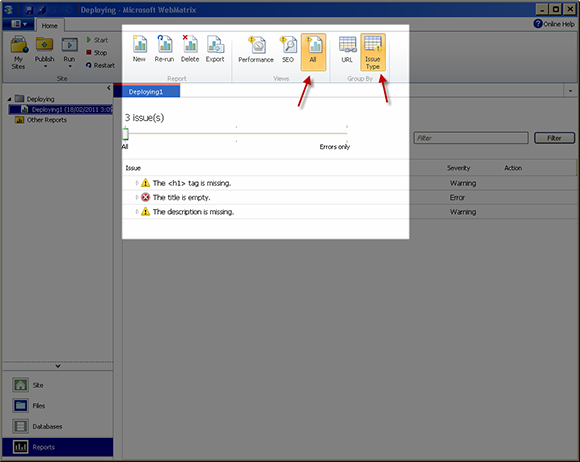Stop the site
Image resolution: width=580 pixels, height=462 pixels.
click(97, 53)
